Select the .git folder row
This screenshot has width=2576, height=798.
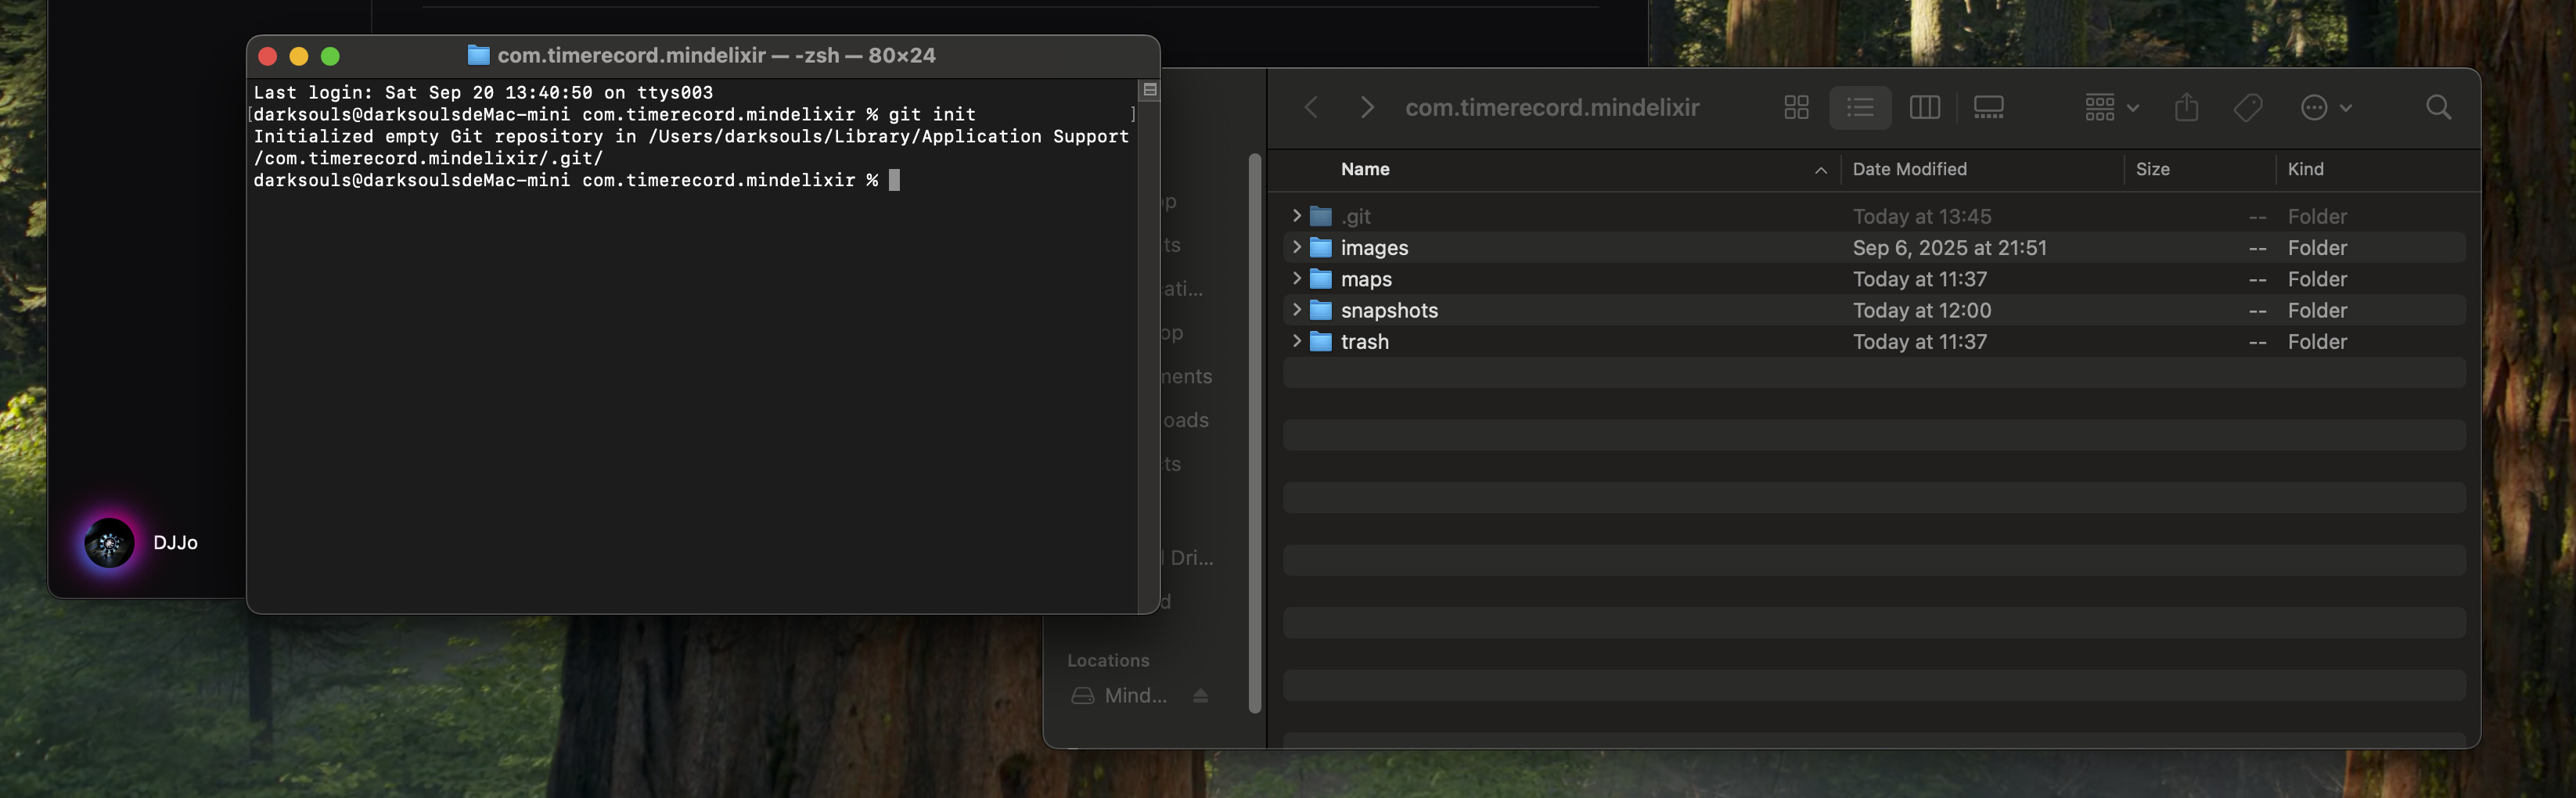coord(1874,216)
